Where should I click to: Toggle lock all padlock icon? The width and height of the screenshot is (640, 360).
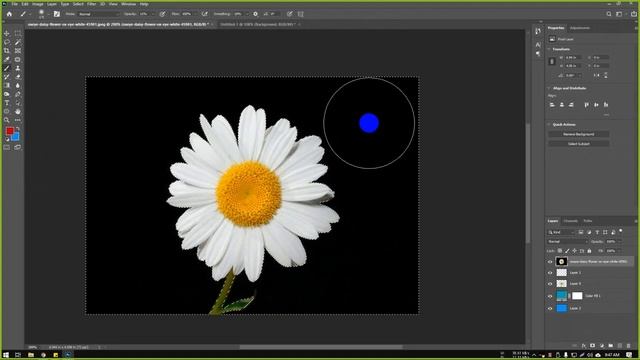[x=589, y=251]
